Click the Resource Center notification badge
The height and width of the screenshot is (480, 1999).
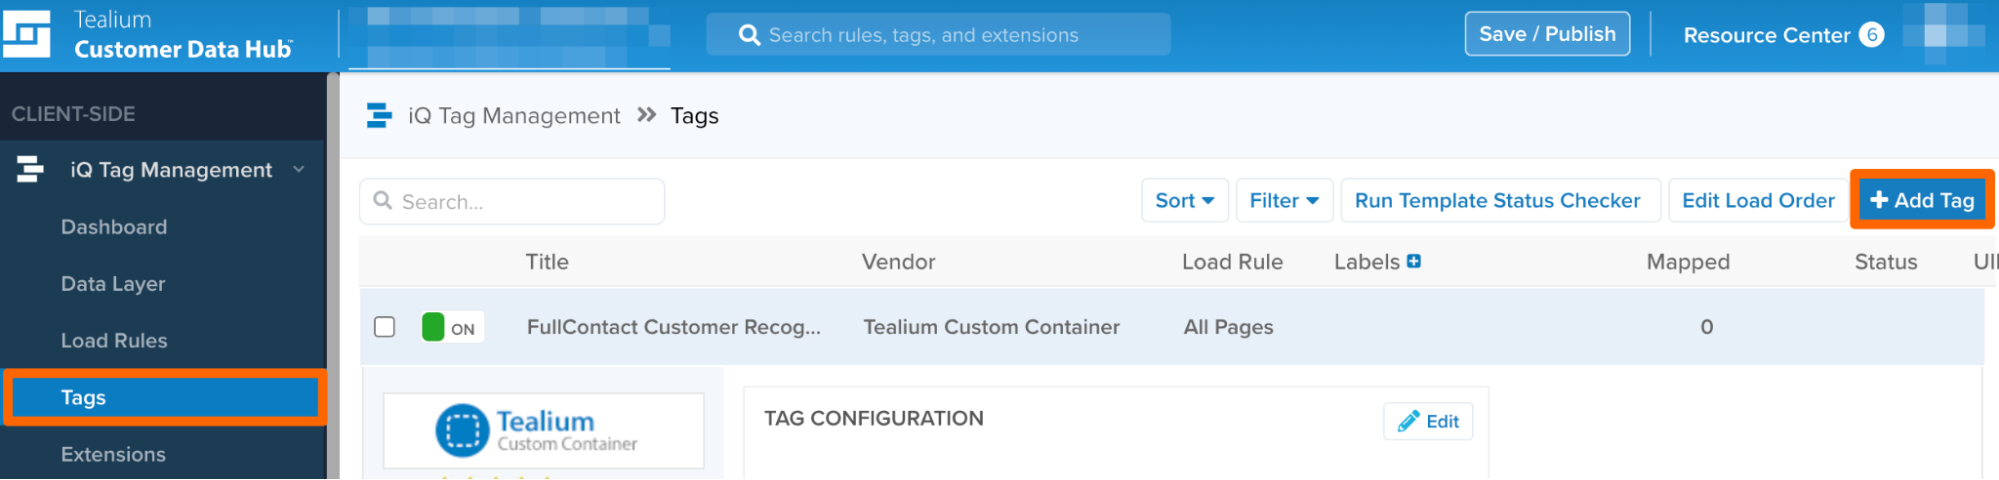click(1872, 35)
